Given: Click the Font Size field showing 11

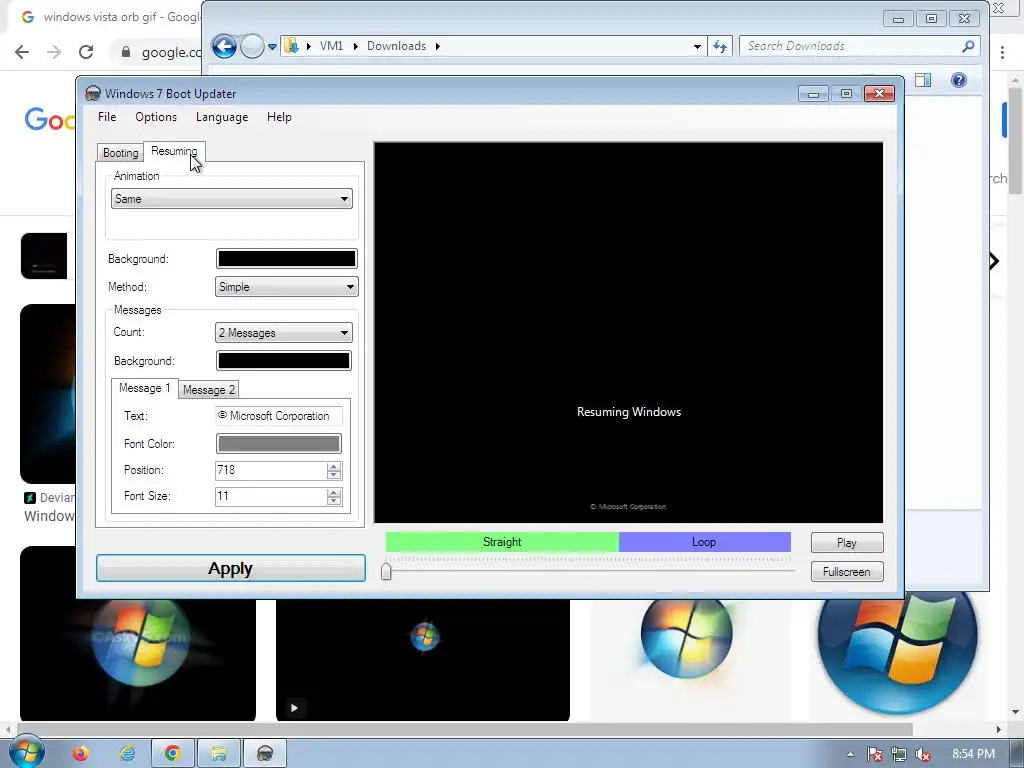Looking at the screenshot, I should tap(270, 496).
